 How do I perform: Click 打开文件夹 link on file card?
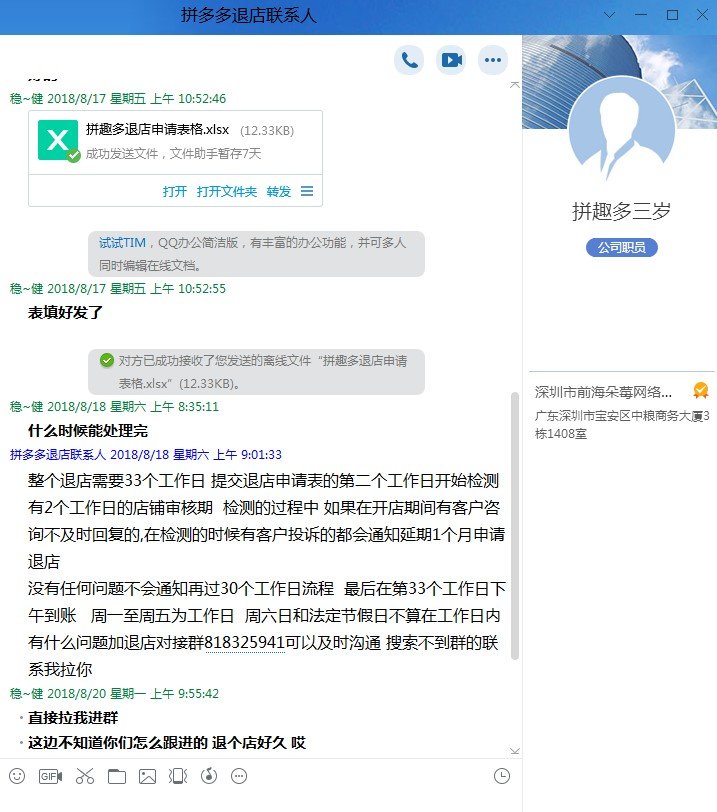pyautogui.click(x=227, y=192)
